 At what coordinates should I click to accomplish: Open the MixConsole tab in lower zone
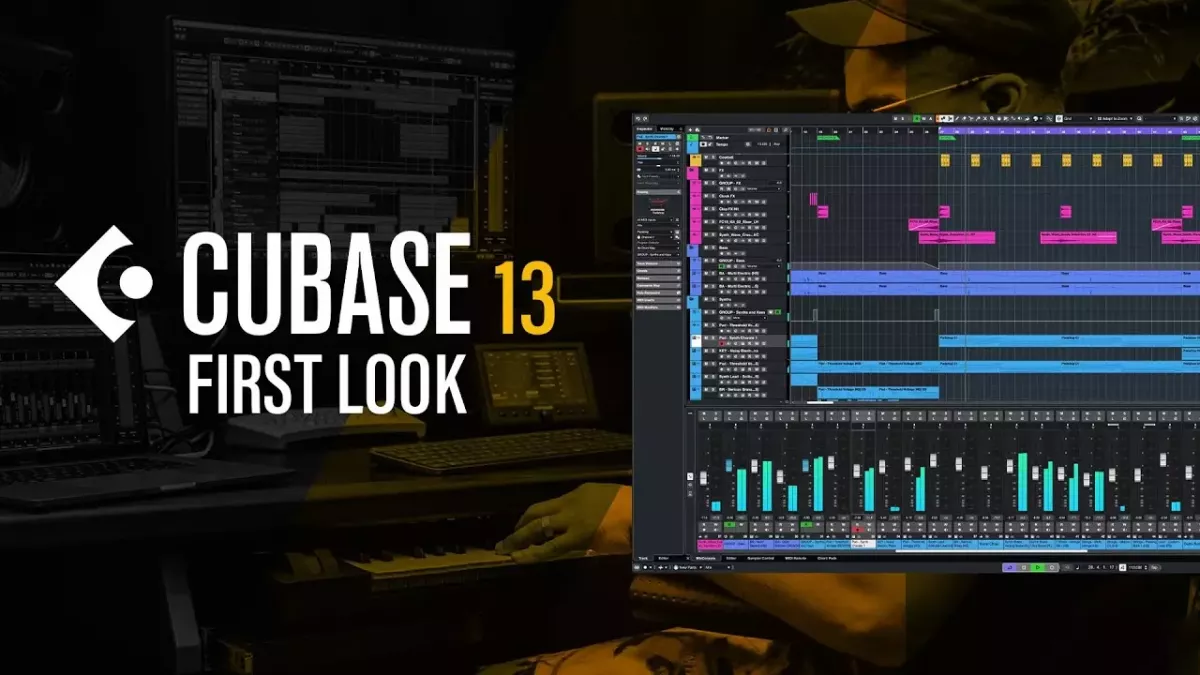pyautogui.click(x=705, y=558)
